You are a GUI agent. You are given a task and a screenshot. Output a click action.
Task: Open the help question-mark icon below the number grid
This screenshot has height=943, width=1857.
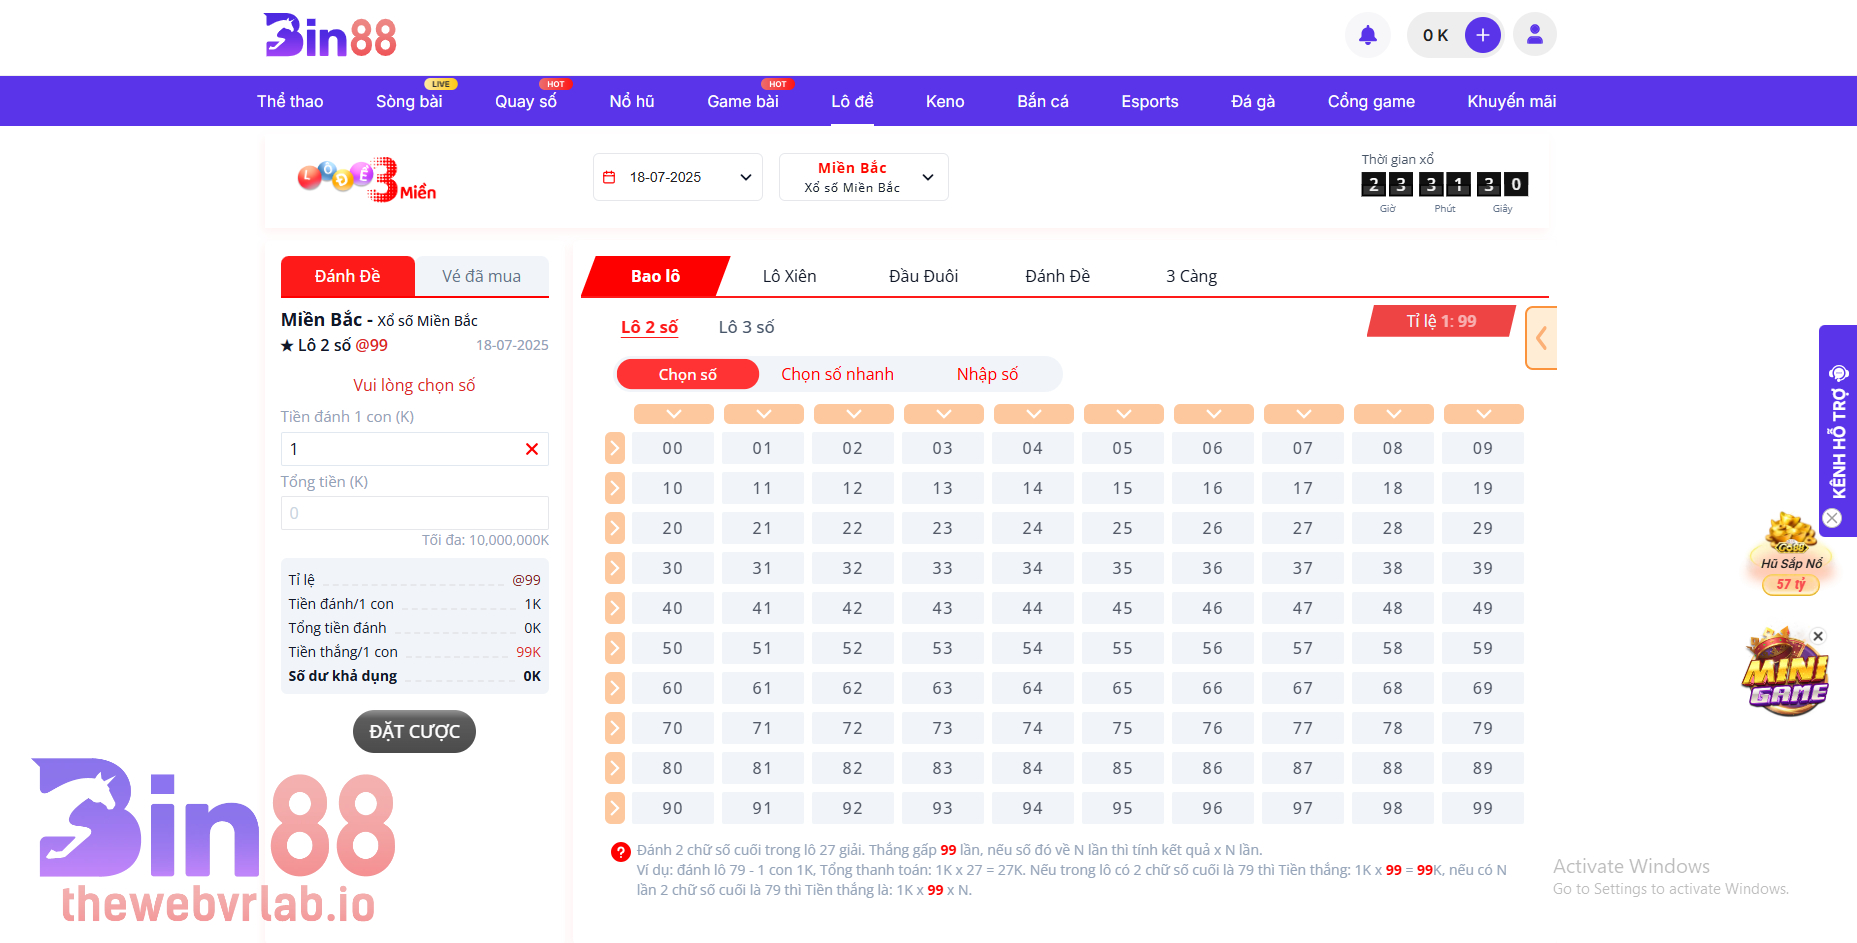619,852
